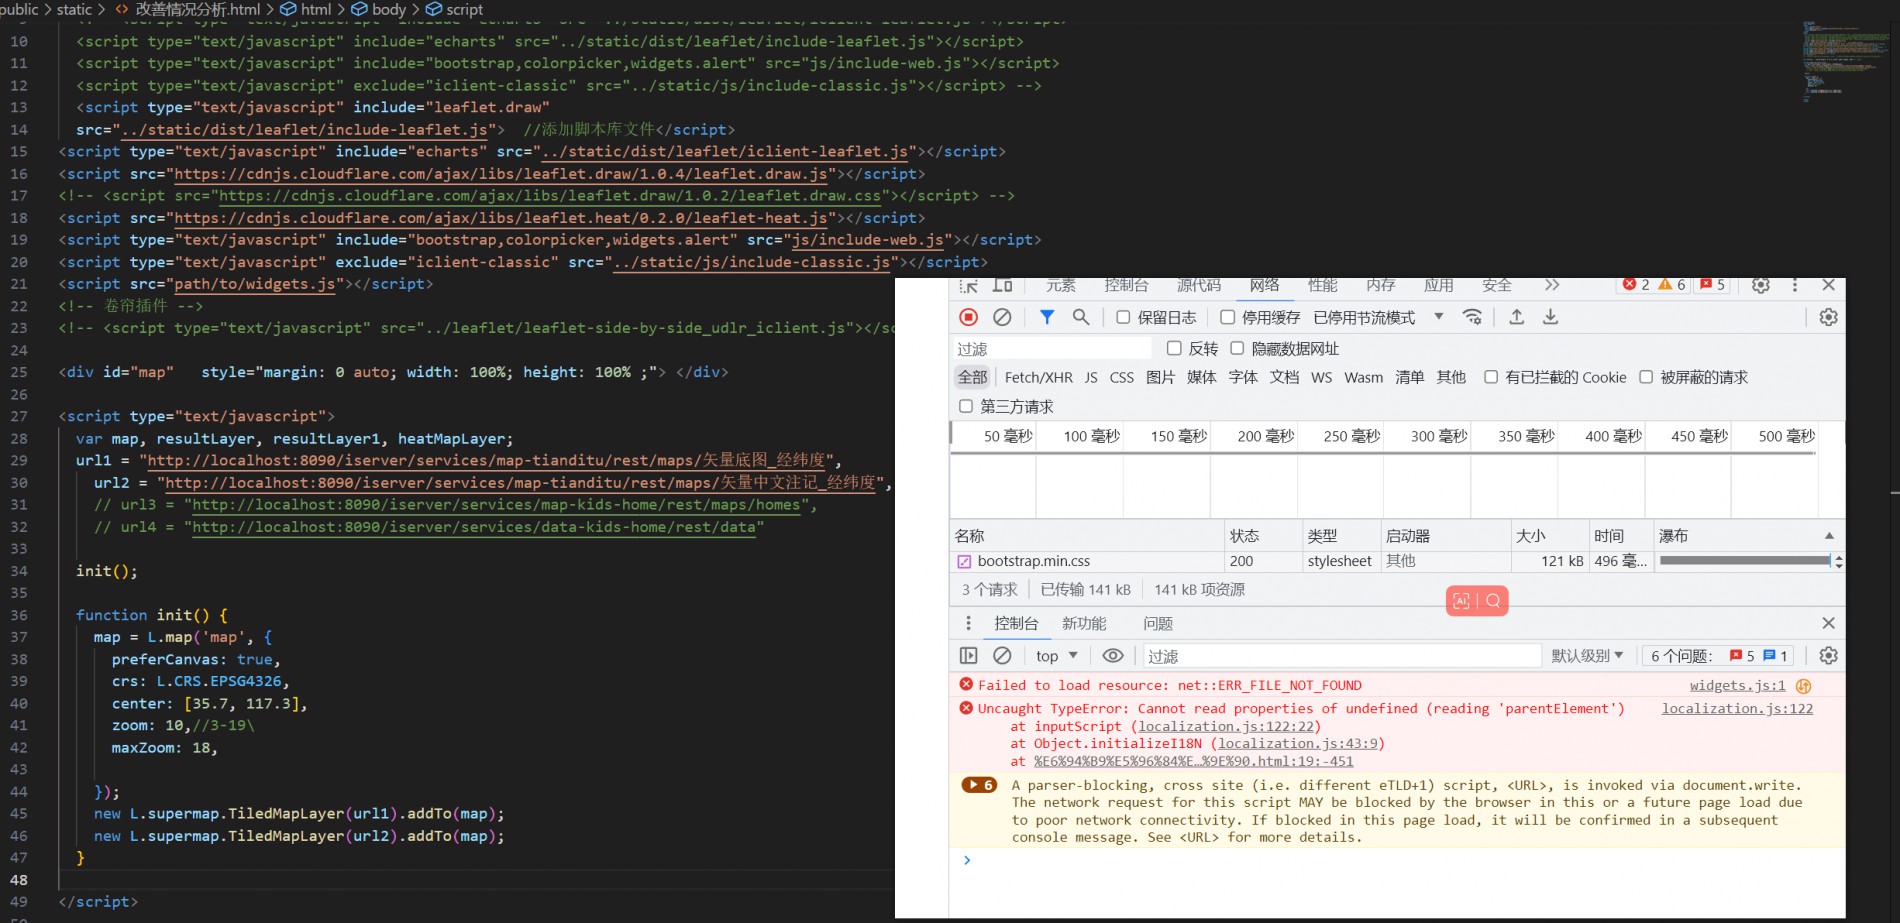Screen dimensions: 1900x923
Task: Filter requests by Fetch/XHR
Action: tap(1038, 377)
